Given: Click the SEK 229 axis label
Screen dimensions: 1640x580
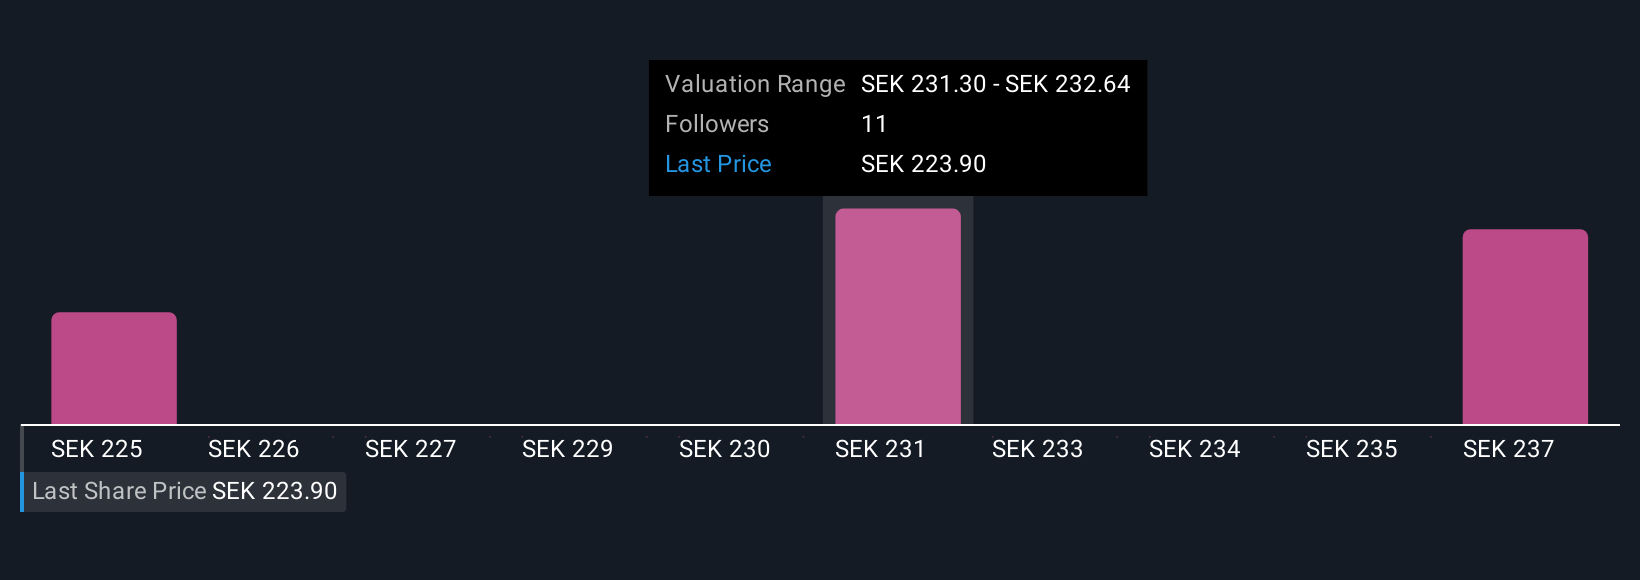Looking at the screenshot, I should click(567, 449).
